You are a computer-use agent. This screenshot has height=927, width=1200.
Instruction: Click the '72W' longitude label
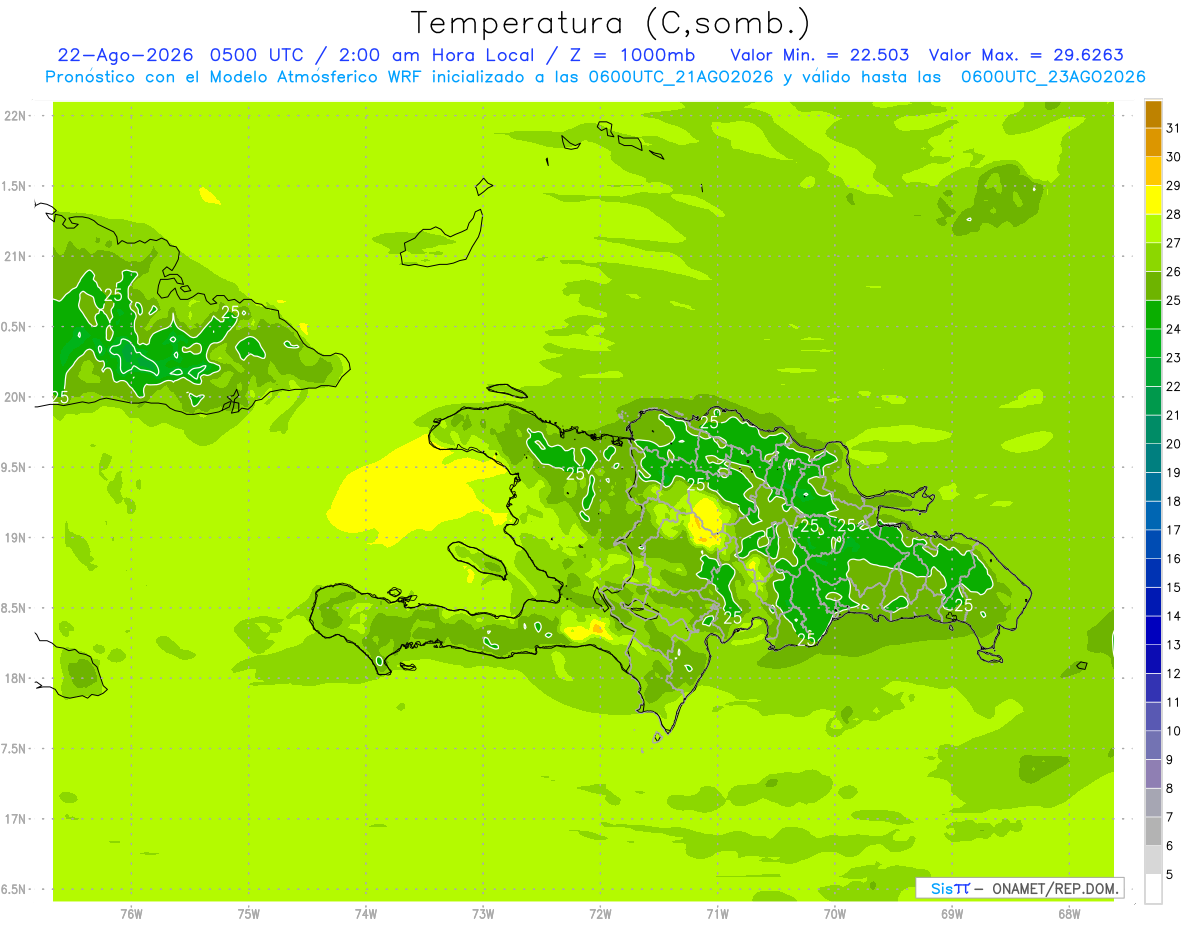(600, 914)
